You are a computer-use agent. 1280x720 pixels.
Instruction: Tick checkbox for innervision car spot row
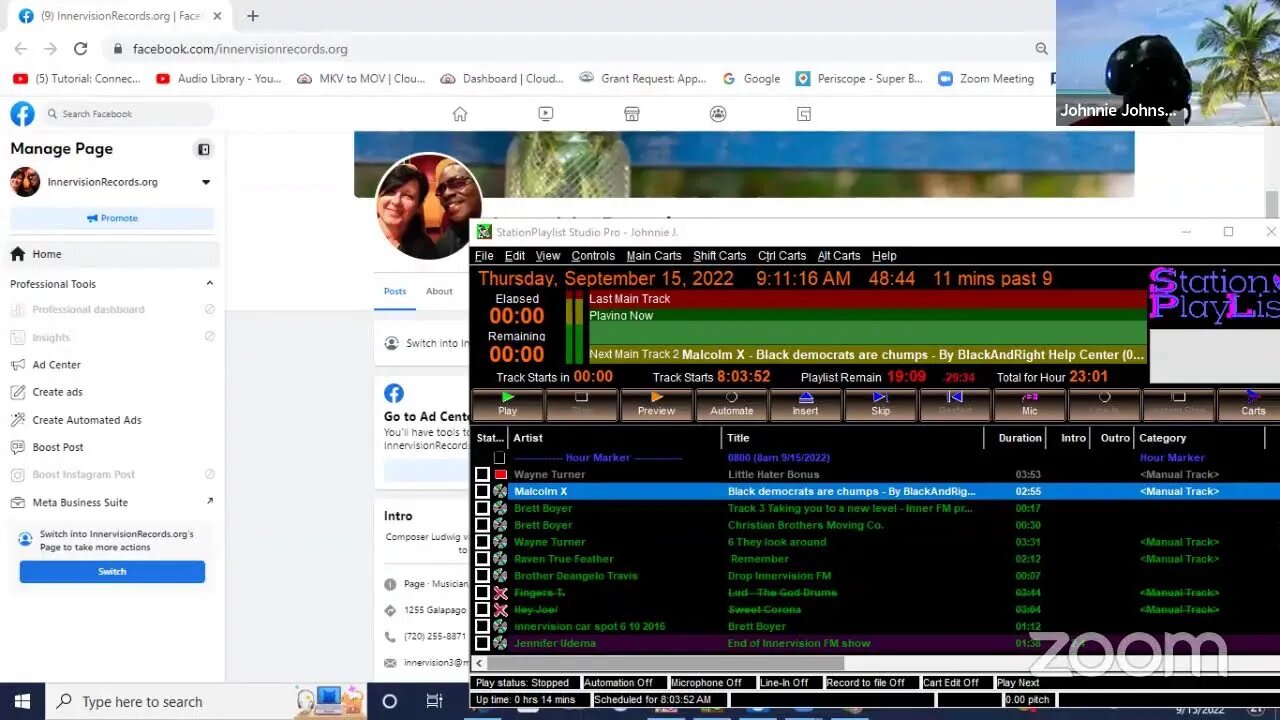[x=482, y=626]
